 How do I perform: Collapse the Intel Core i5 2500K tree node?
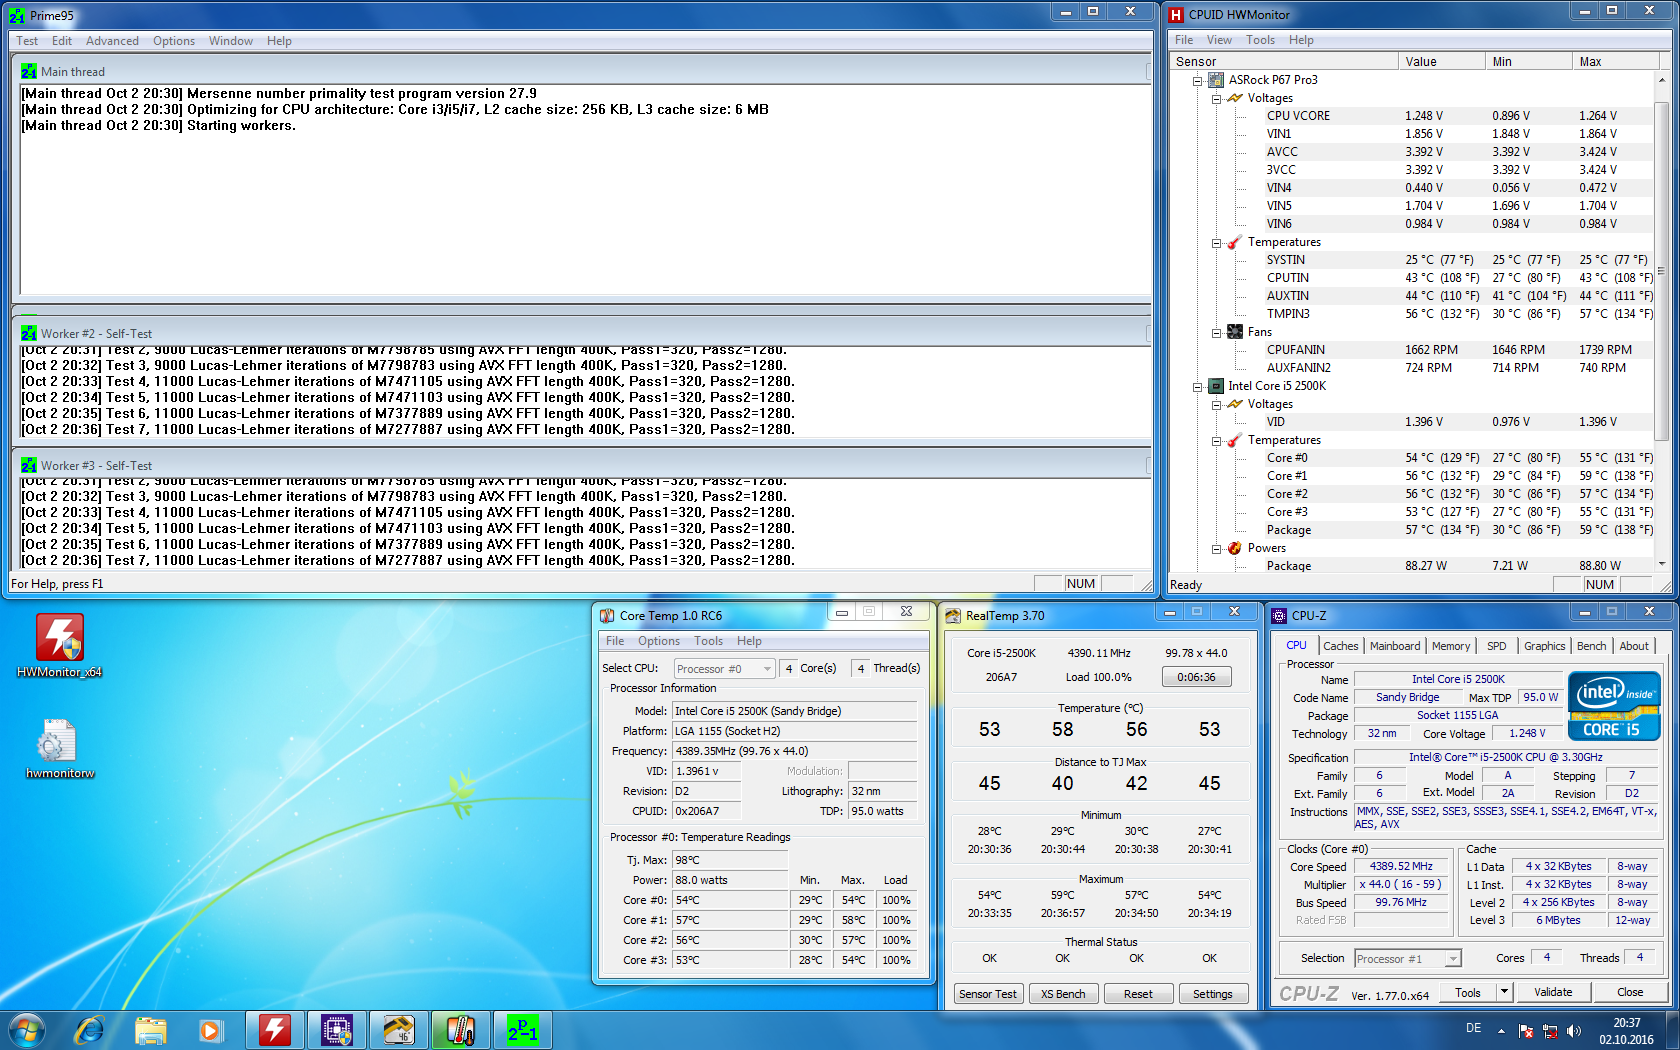[x=1197, y=386]
